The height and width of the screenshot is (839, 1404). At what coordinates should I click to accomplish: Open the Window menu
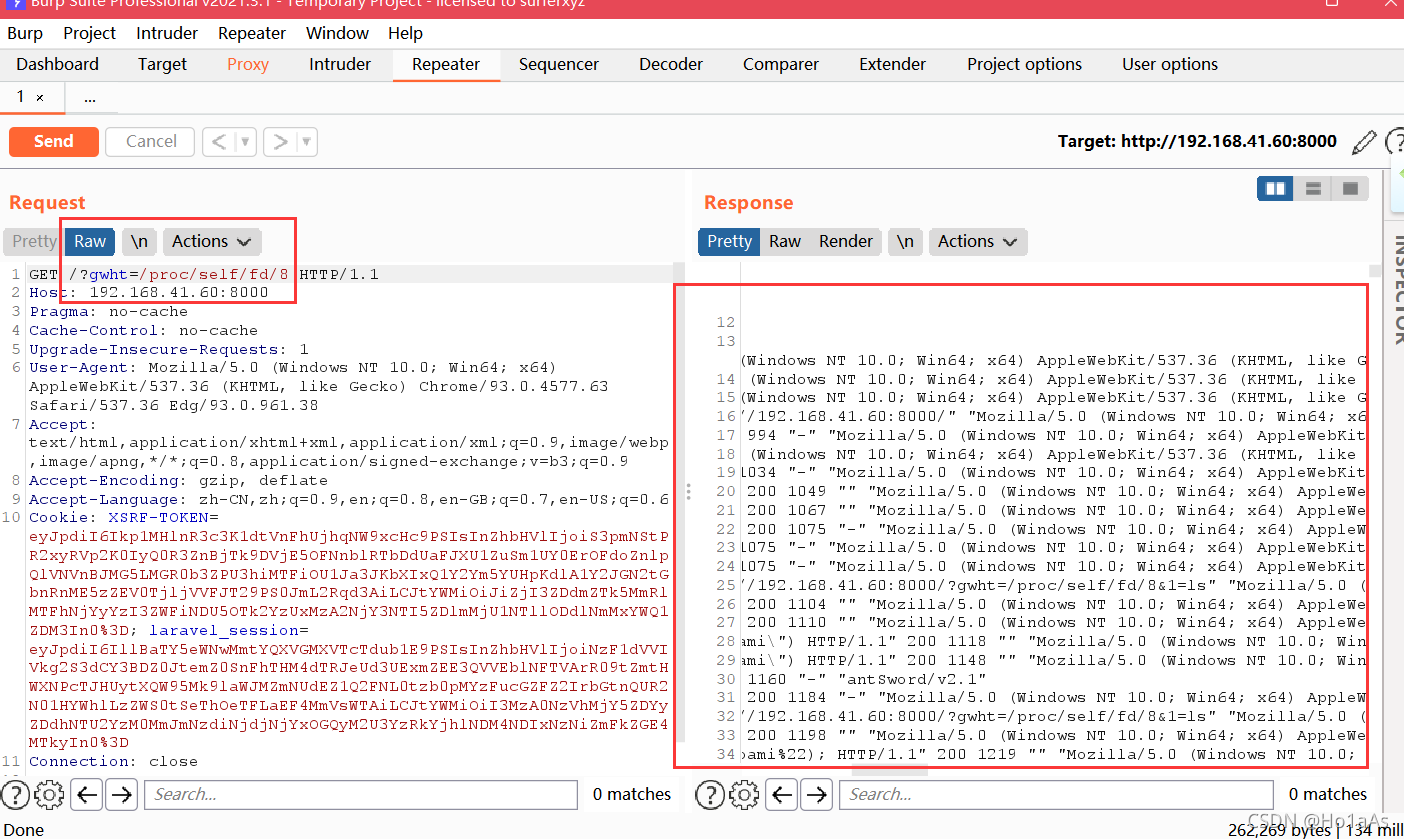[337, 33]
